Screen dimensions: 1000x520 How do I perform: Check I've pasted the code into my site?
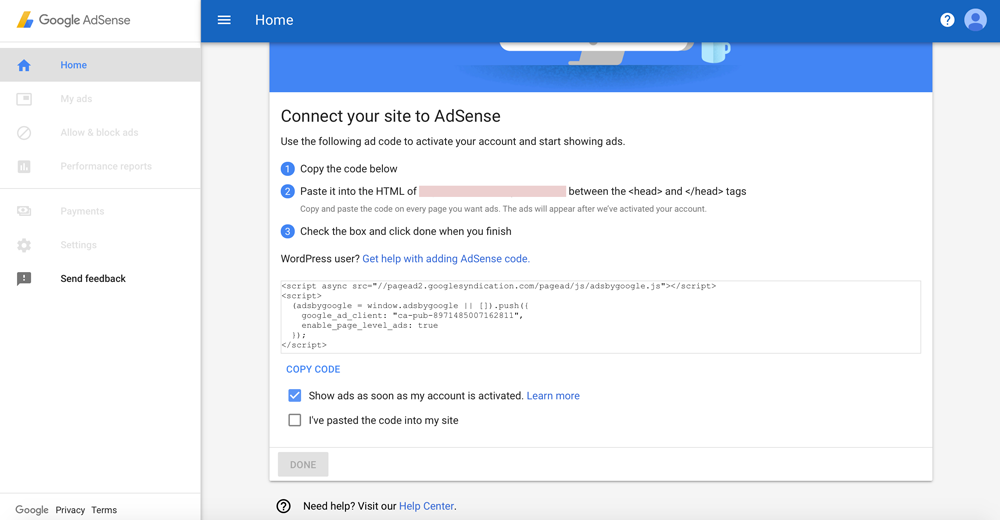(x=295, y=420)
